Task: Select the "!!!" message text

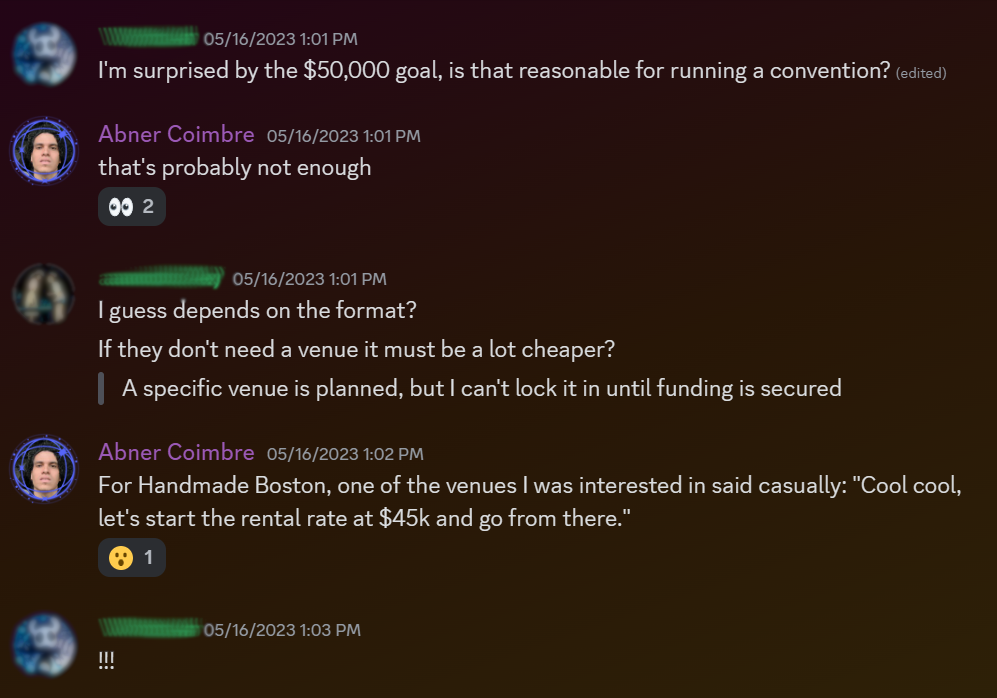Action: 106,660
